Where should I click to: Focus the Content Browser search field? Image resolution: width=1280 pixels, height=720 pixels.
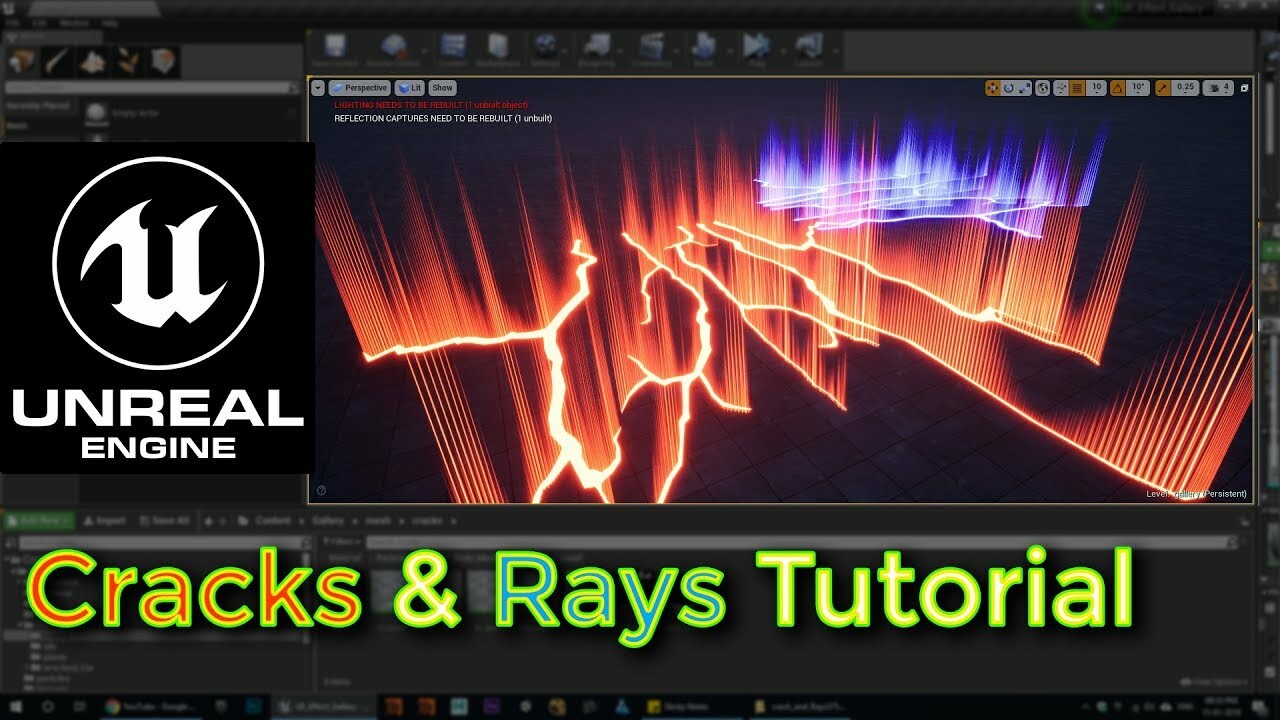(x=800, y=542)
